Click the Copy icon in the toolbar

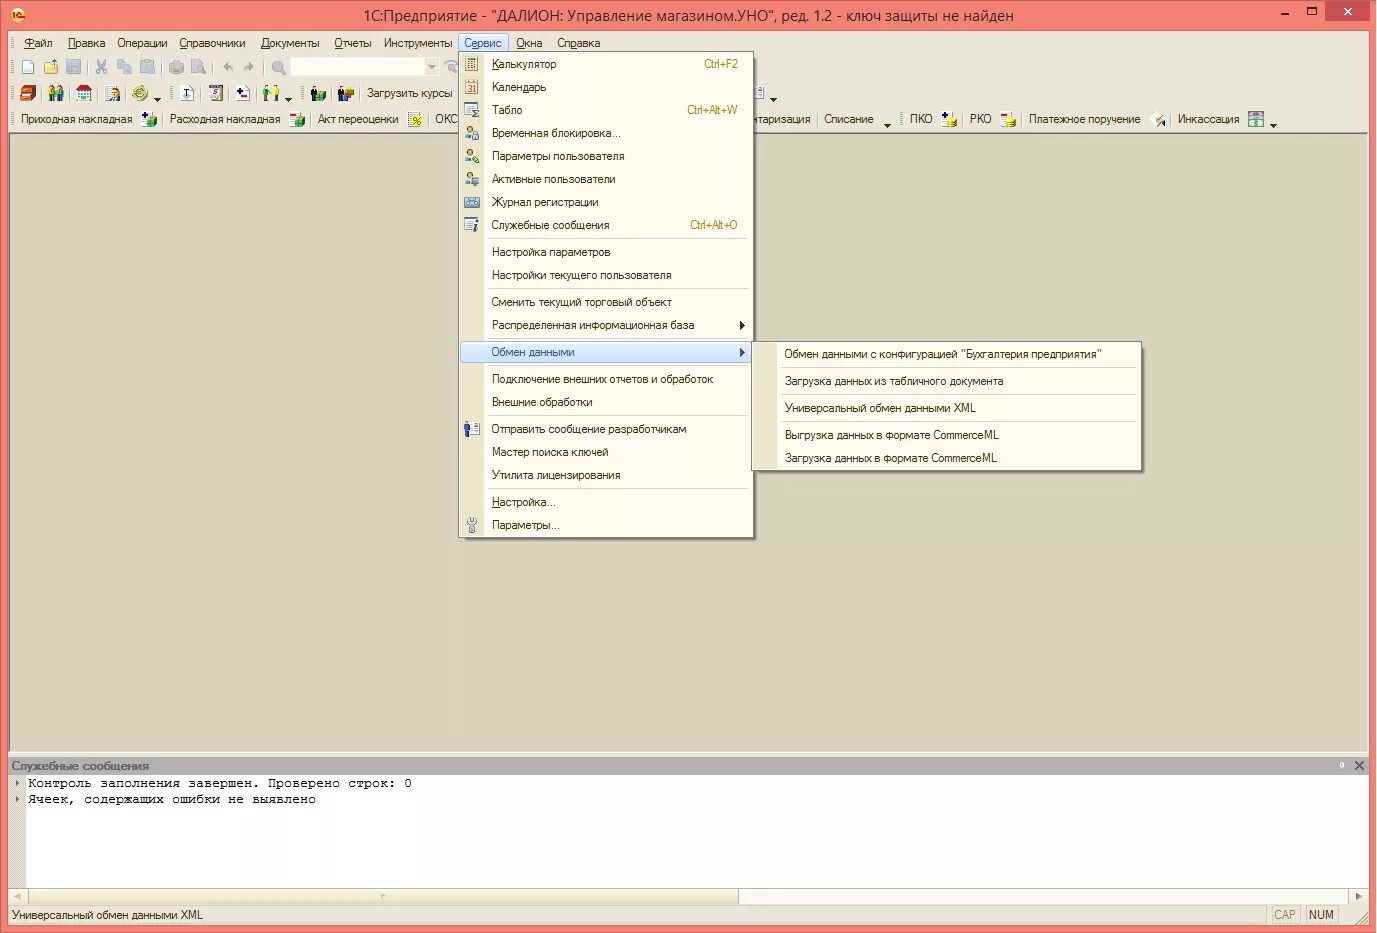(124, 67)
